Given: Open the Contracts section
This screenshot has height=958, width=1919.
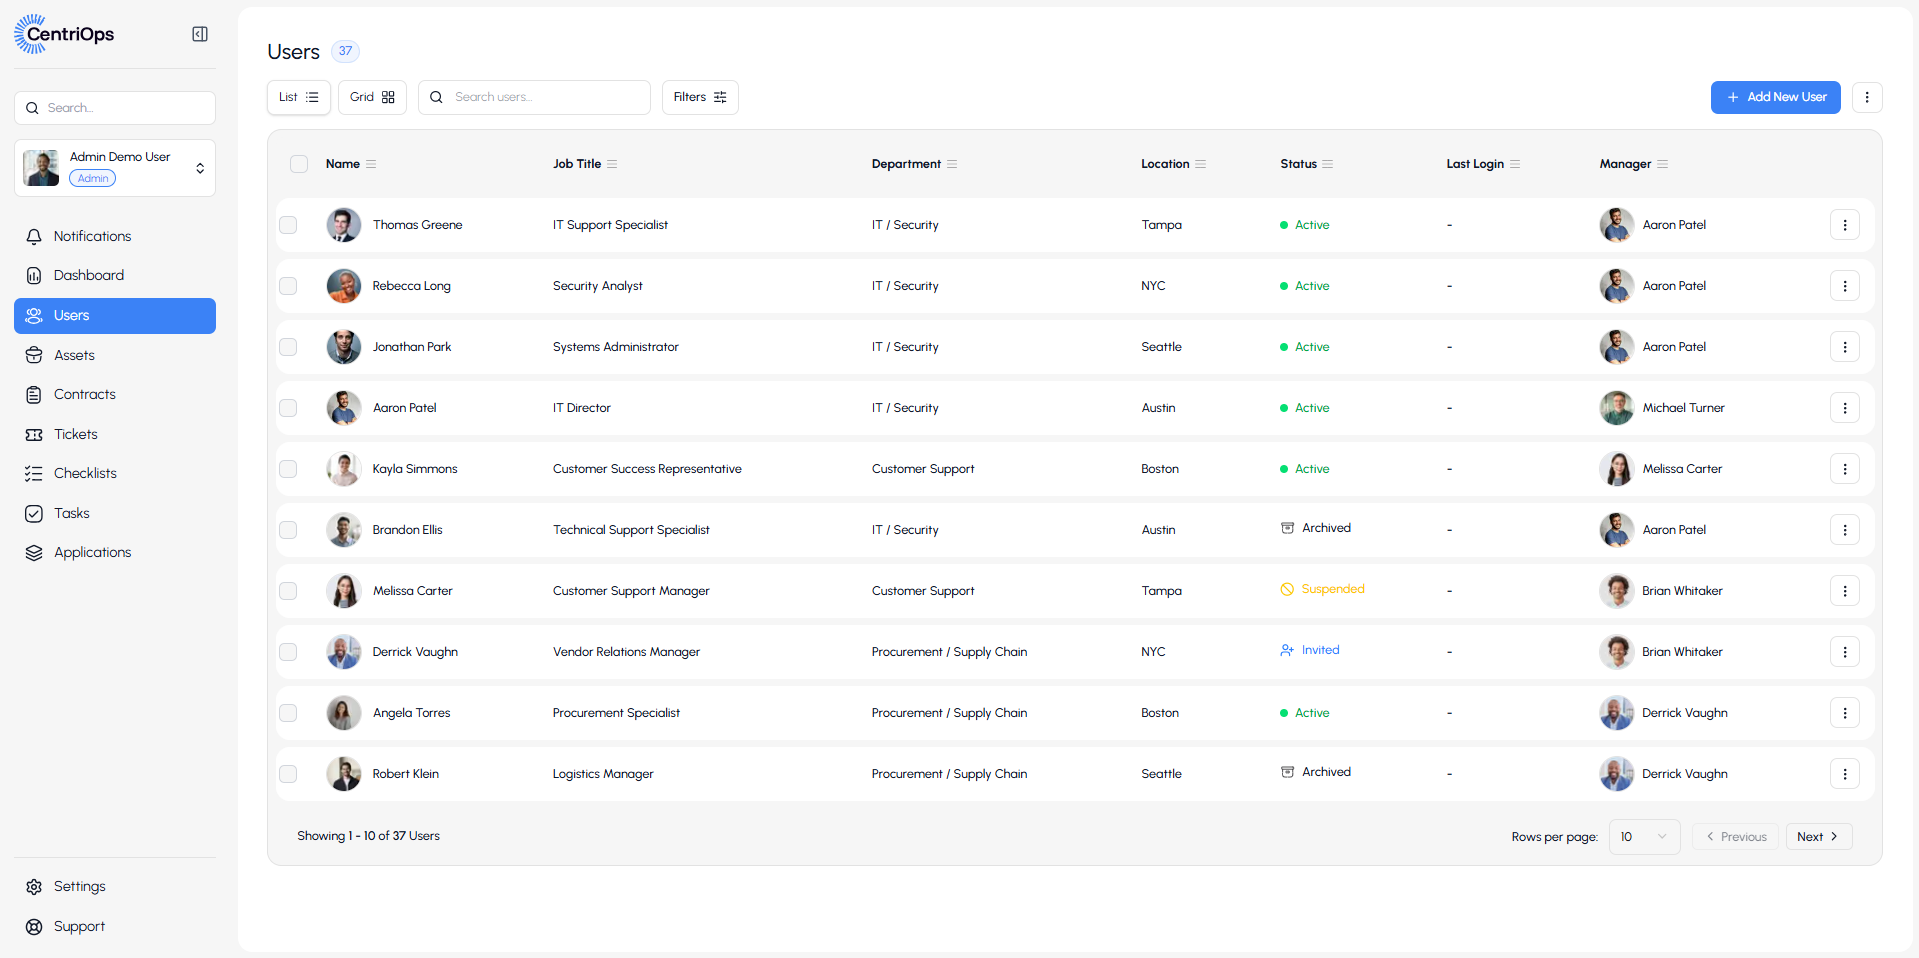Looking at the screenshot, I should pyautogui.click(x=115, y=394).
